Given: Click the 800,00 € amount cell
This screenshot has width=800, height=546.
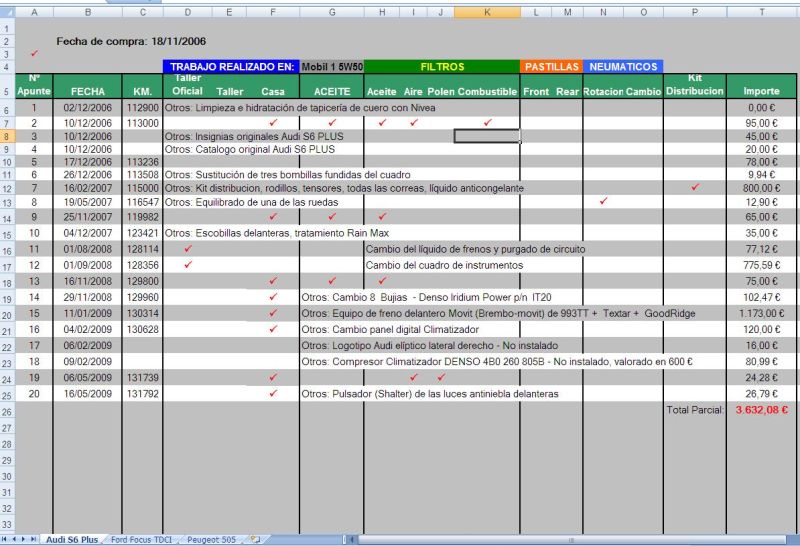Looking at the screenshot, I should 761,188.
